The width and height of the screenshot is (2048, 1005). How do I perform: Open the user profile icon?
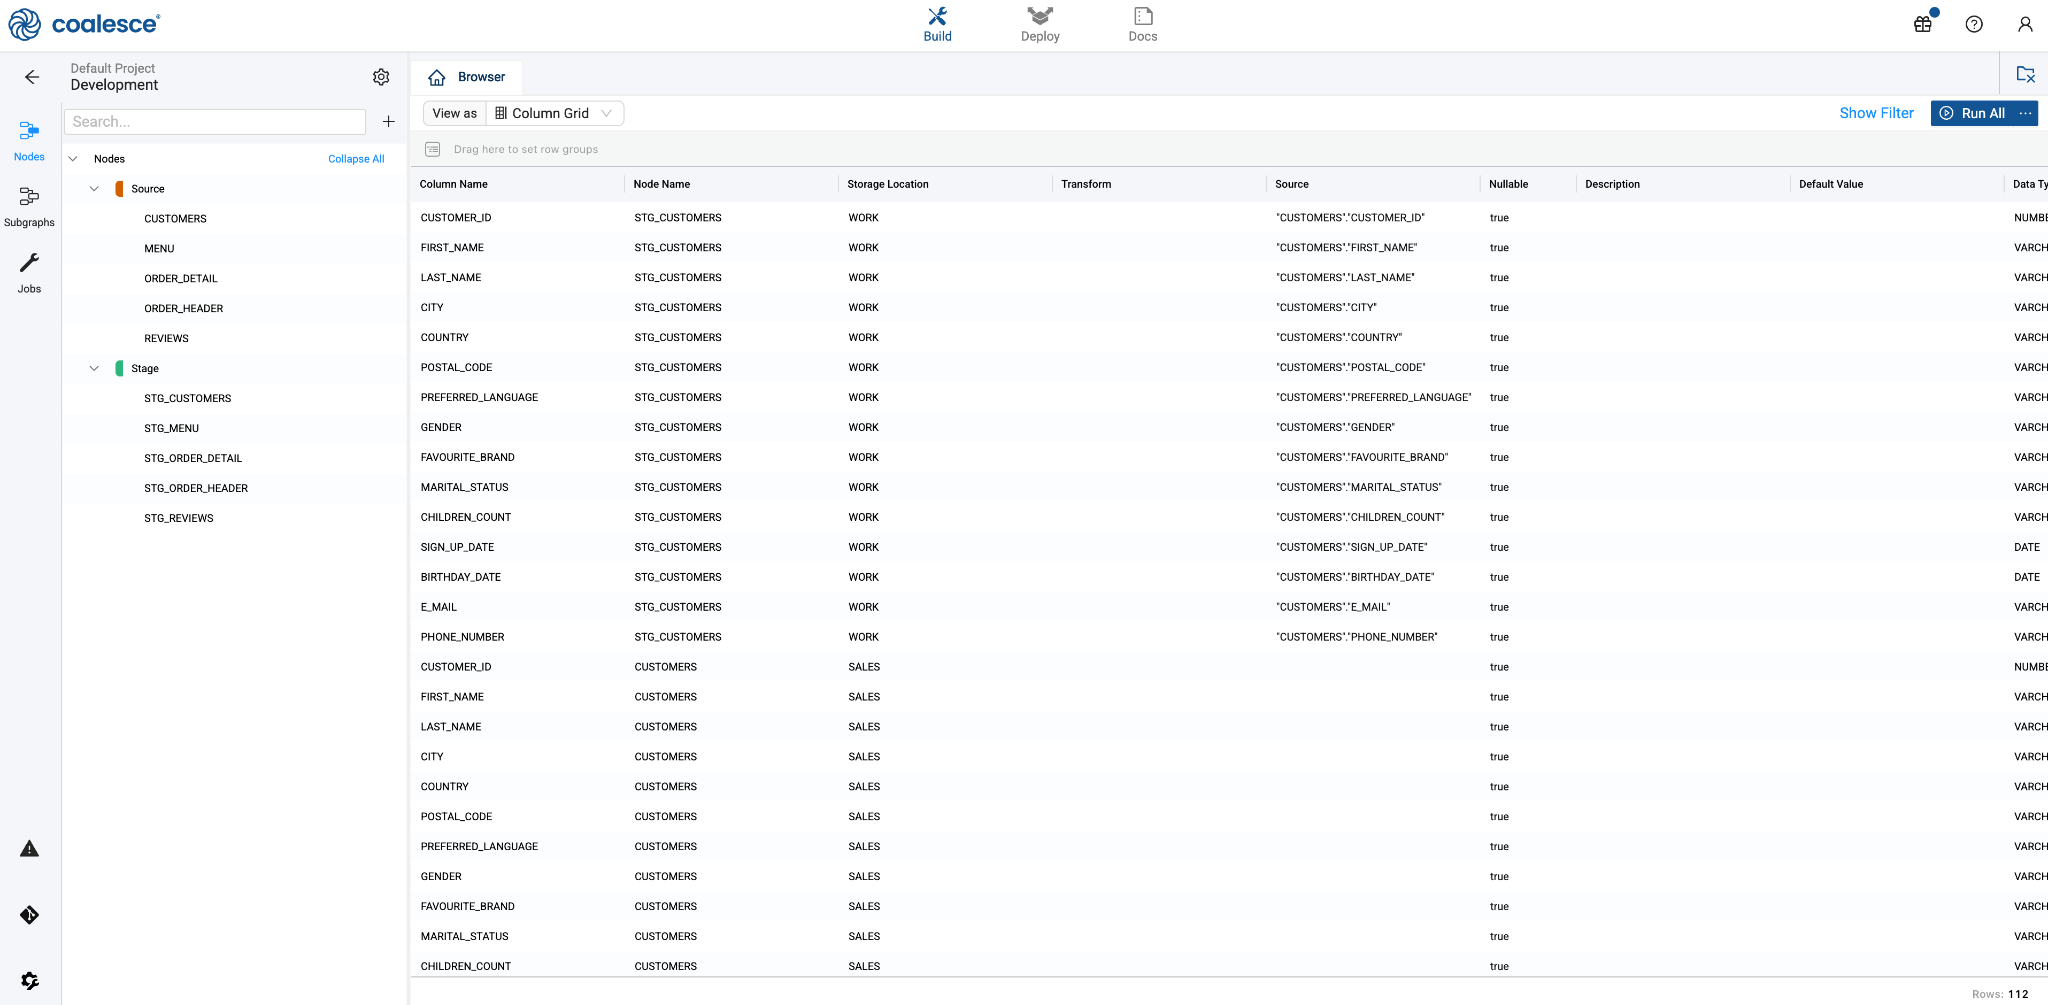pyautogui.click(x=2025, y=24)
